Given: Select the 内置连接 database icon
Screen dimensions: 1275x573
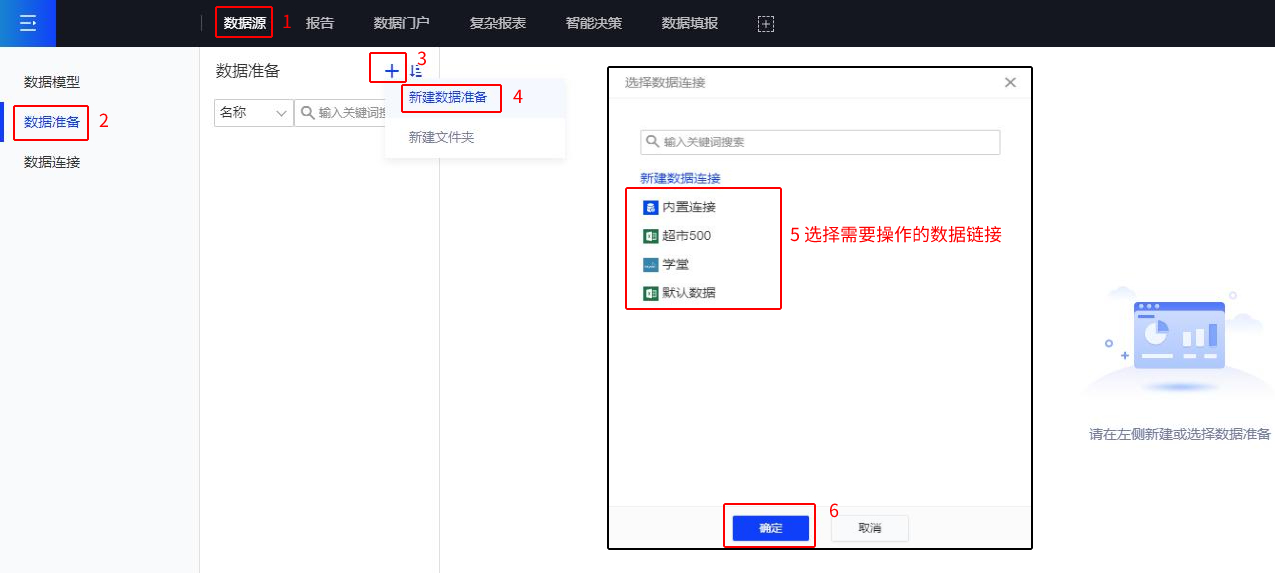Looking at the screenshot, I should coord(650,207).
